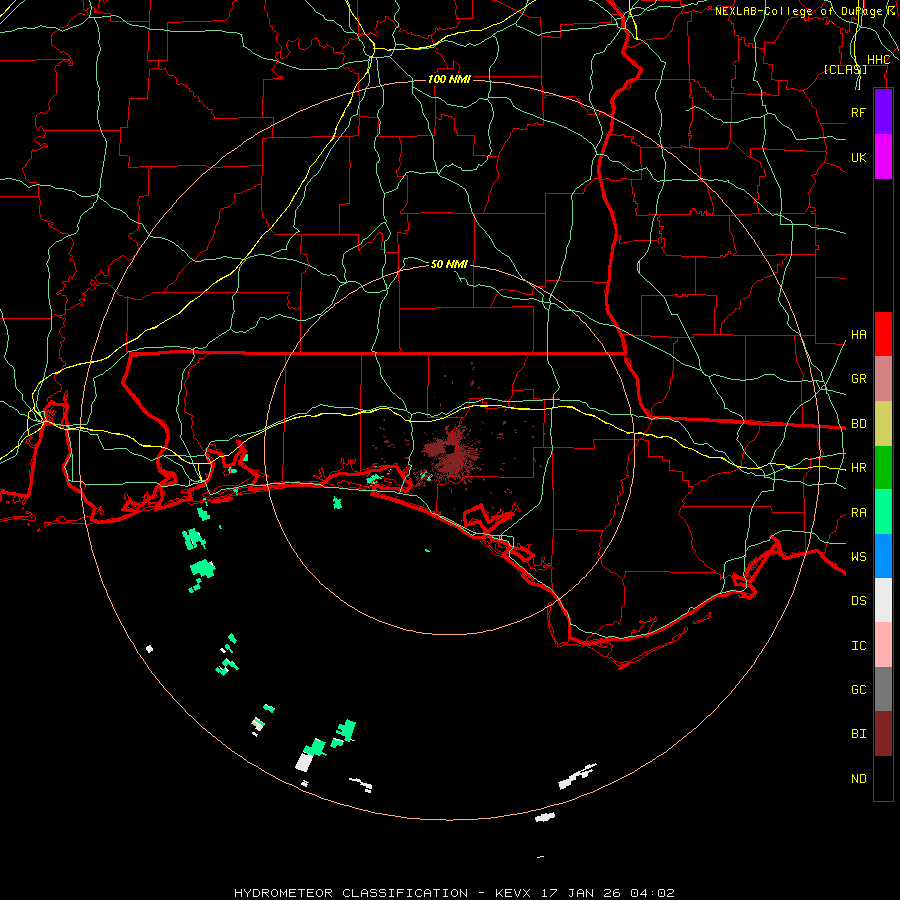Click the GC legend label
This screenshot has height=900, width=900.
tap(858, 690)
